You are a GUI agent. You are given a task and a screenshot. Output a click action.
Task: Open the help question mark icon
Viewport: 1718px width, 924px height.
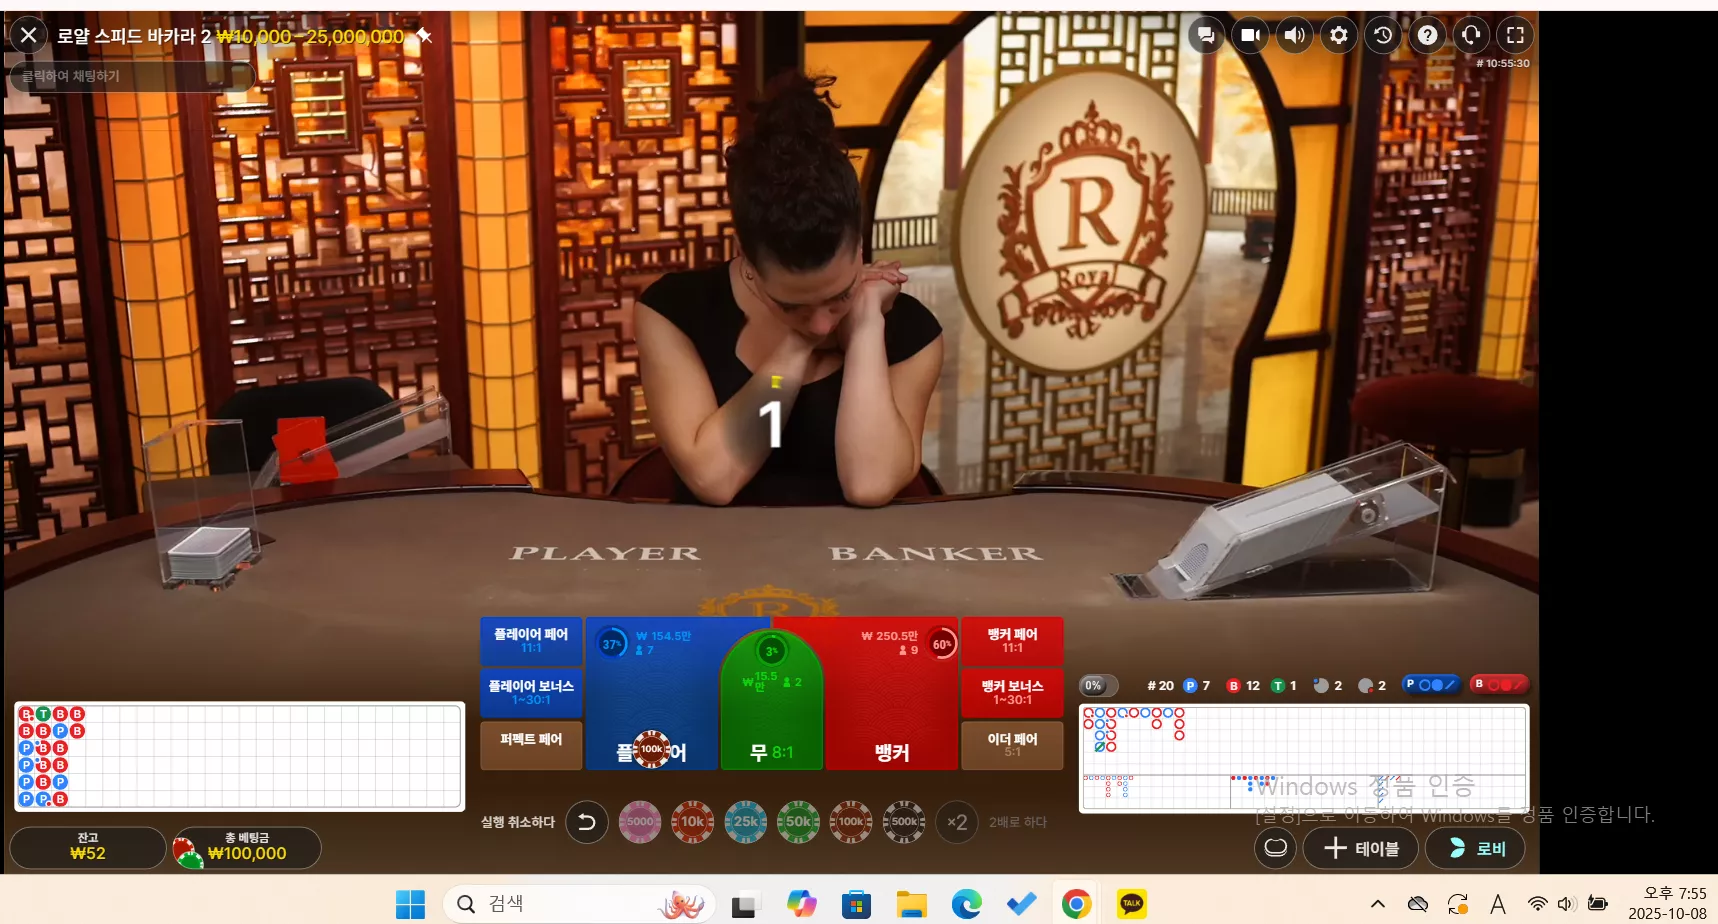(1427, 35)
